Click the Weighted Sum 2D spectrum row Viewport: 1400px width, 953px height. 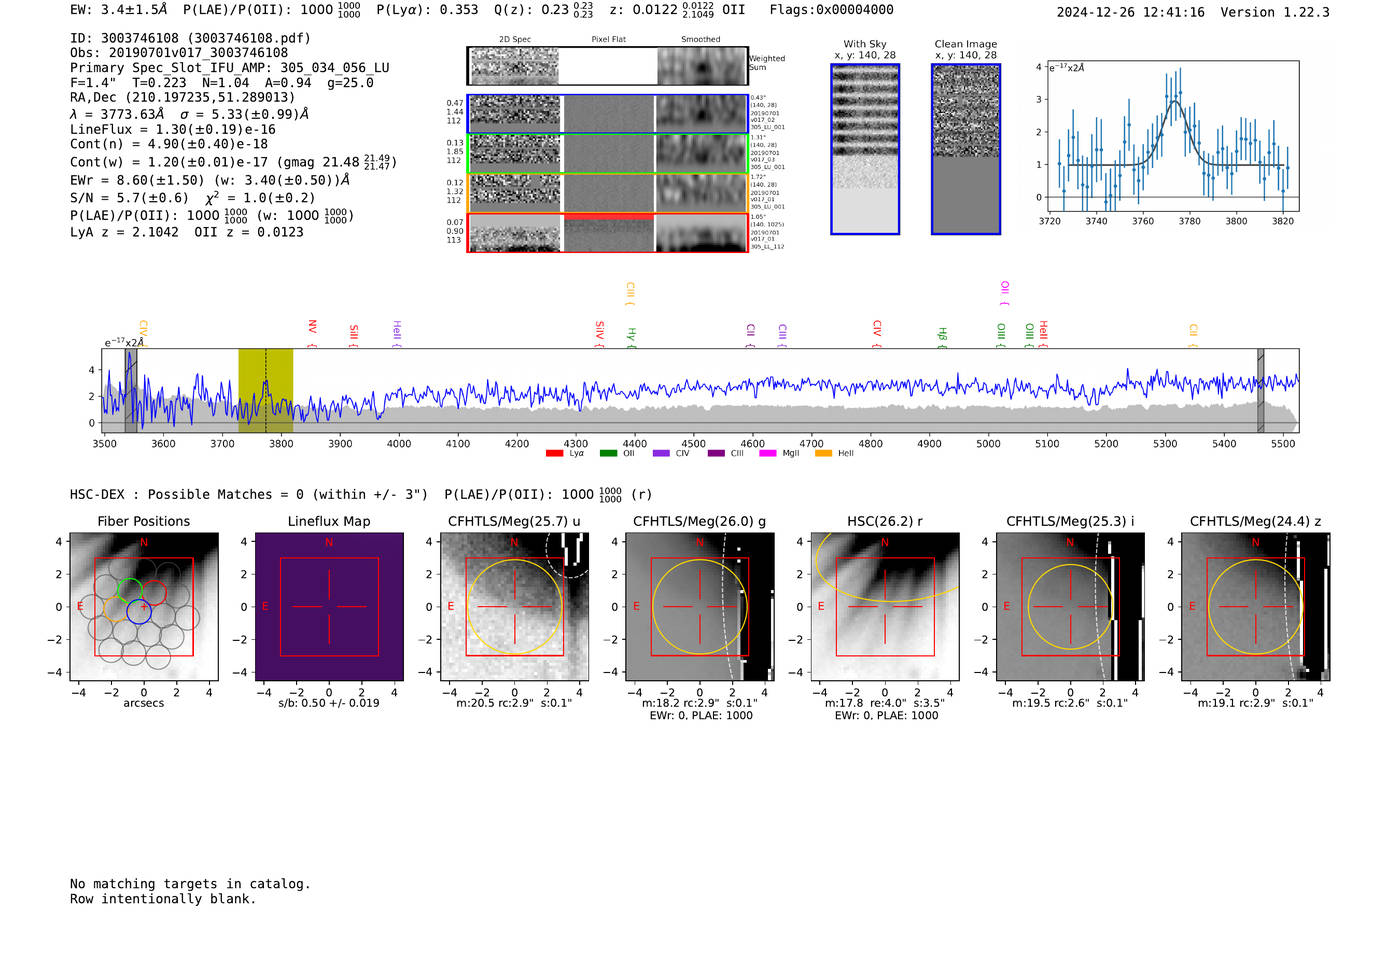(x=608, y=66)
